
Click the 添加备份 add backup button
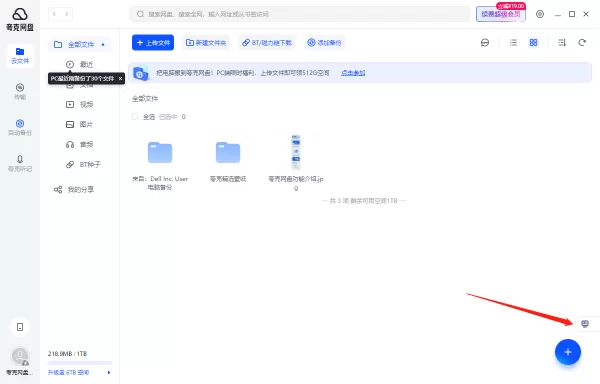324,42
